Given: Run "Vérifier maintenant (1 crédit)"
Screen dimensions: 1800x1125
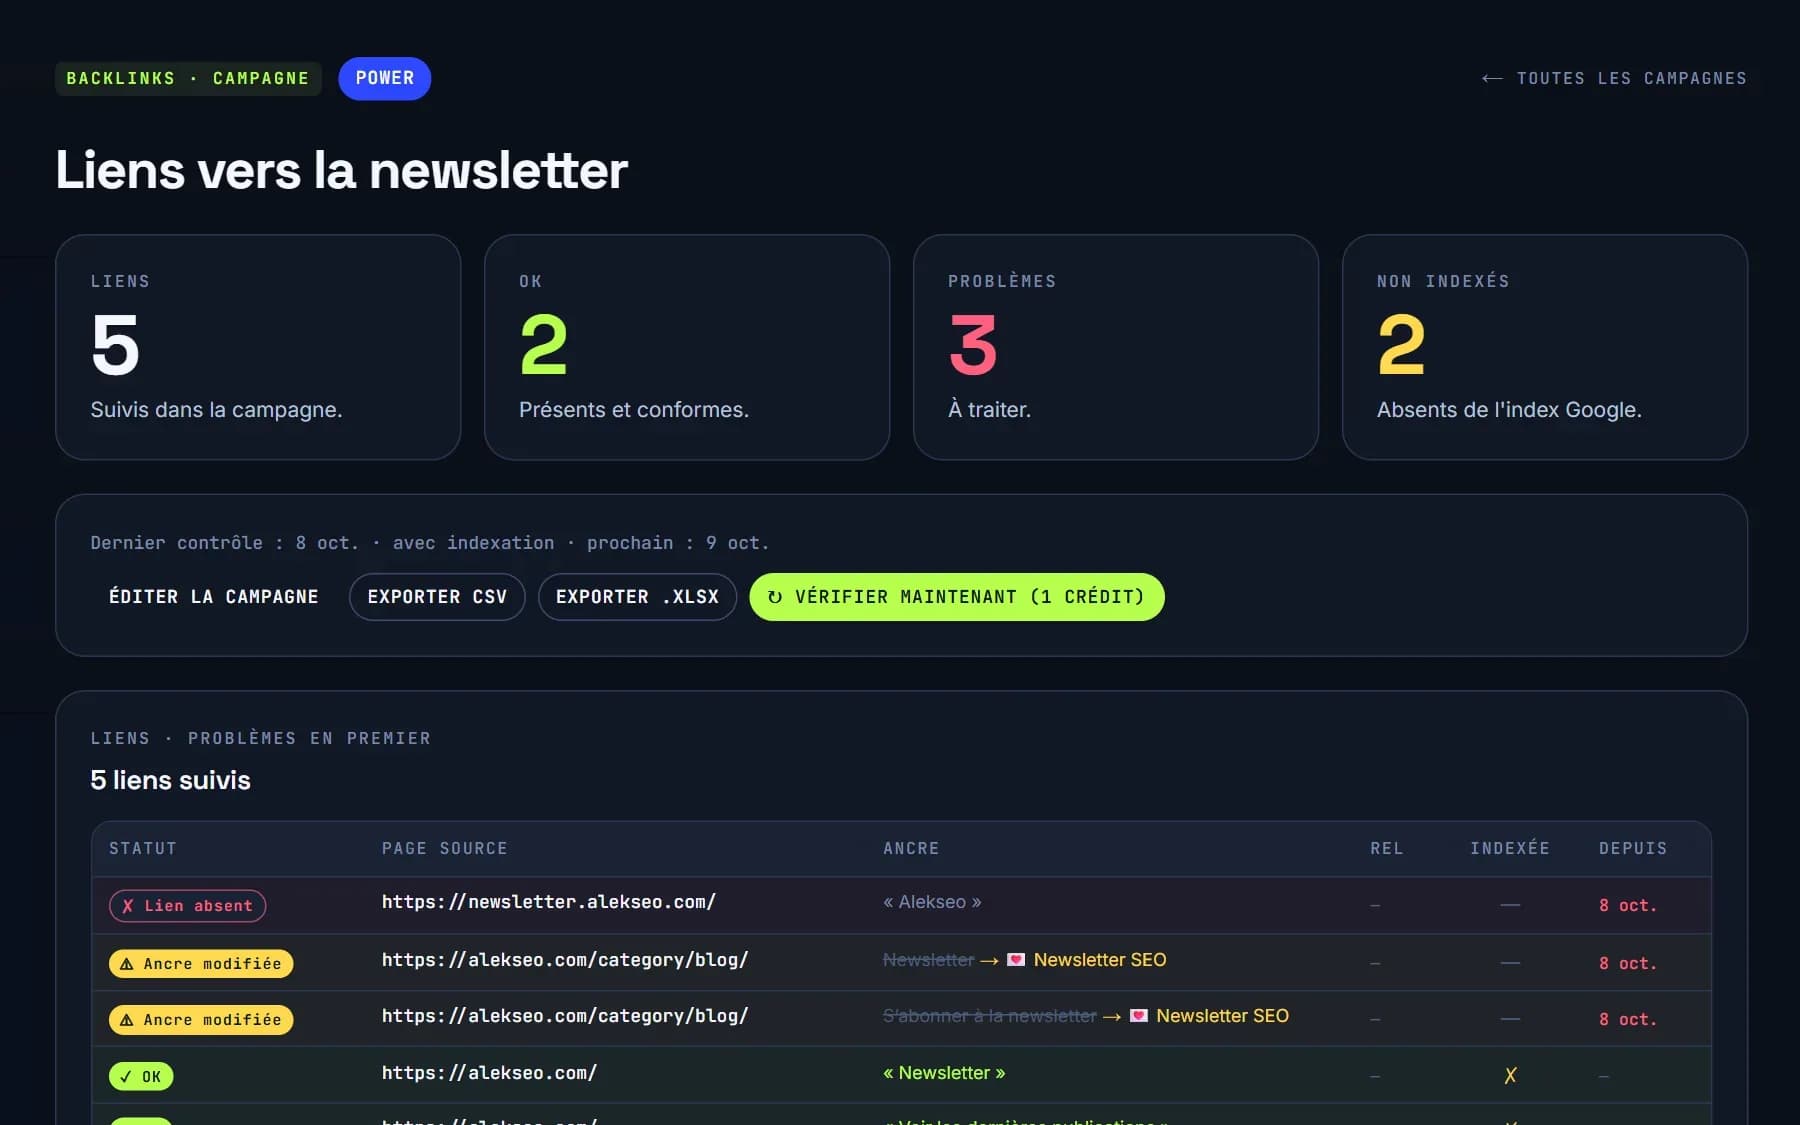Looking at the screenshot, I should click(x=957, y=597).
